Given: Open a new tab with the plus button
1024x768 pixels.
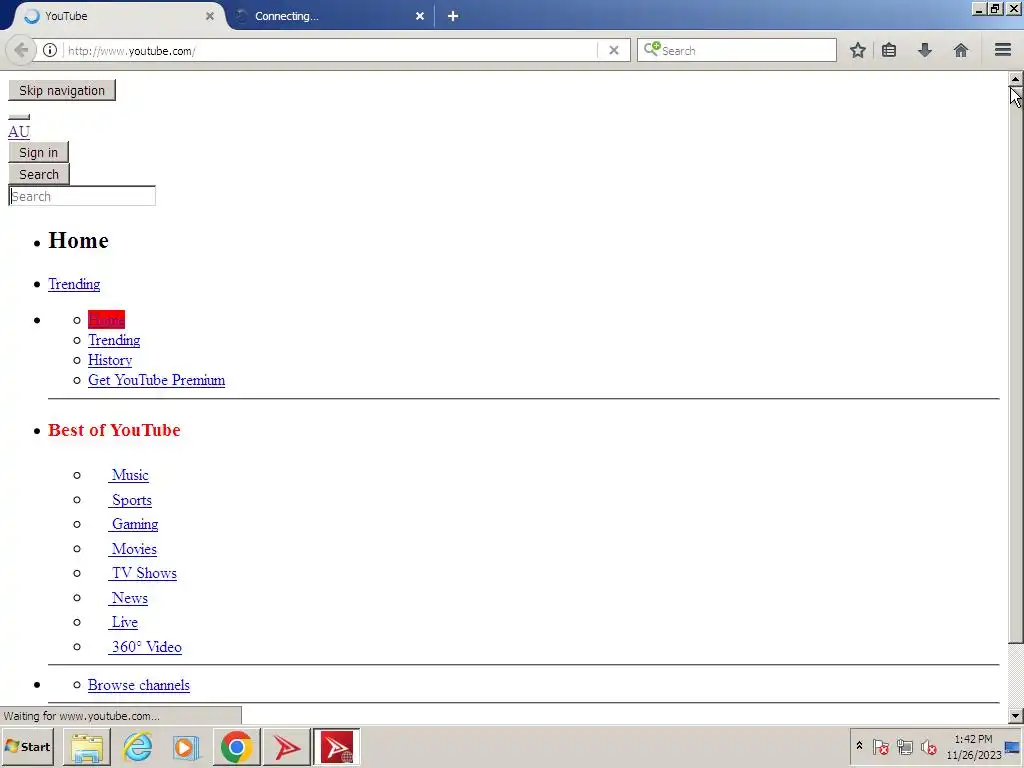Looking at the screenshot, I should click(x=453, y=16).
